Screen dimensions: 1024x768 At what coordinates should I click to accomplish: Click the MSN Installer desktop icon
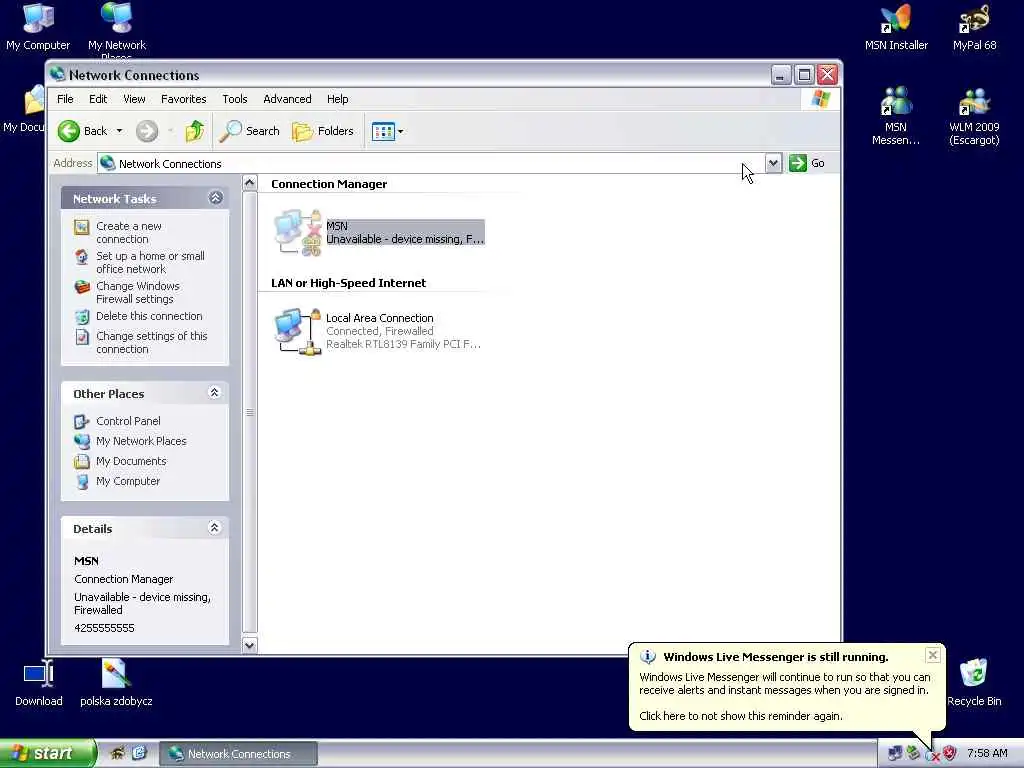coord(896,27)
